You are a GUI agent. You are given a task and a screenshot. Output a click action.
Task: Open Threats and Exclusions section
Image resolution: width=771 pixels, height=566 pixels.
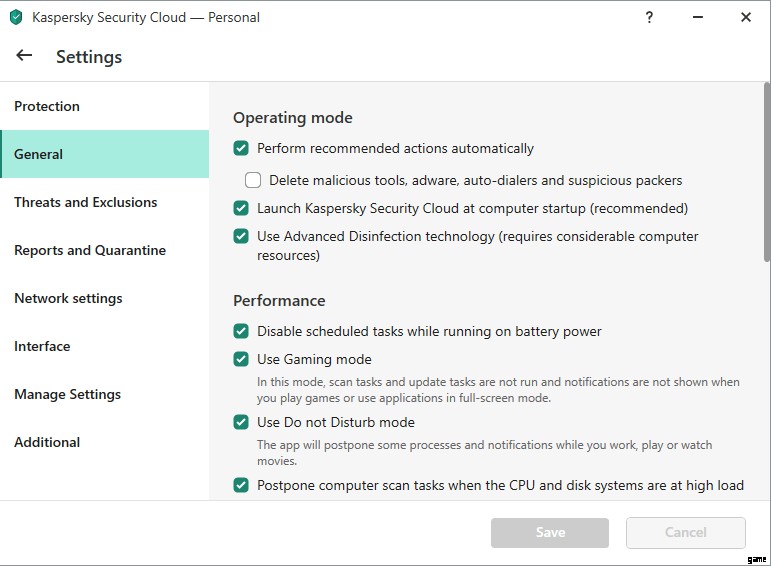click(x=86, y=202)
